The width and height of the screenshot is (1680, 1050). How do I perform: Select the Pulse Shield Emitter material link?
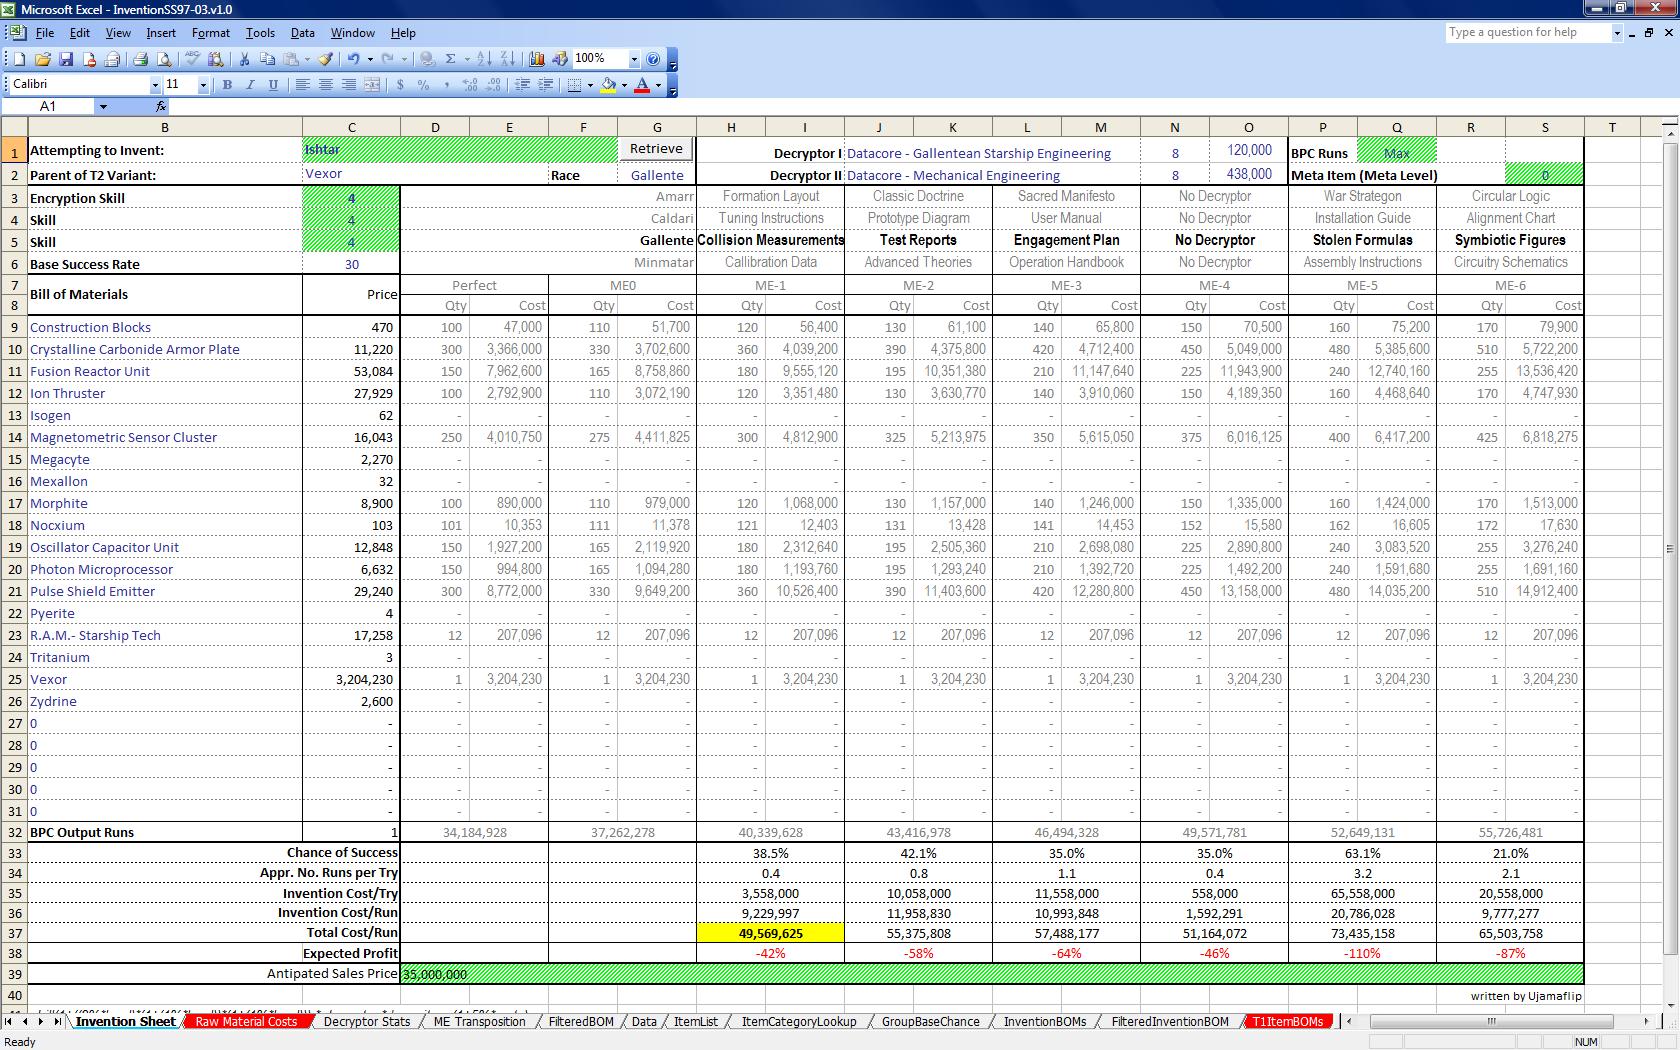(x=93, y=591)
